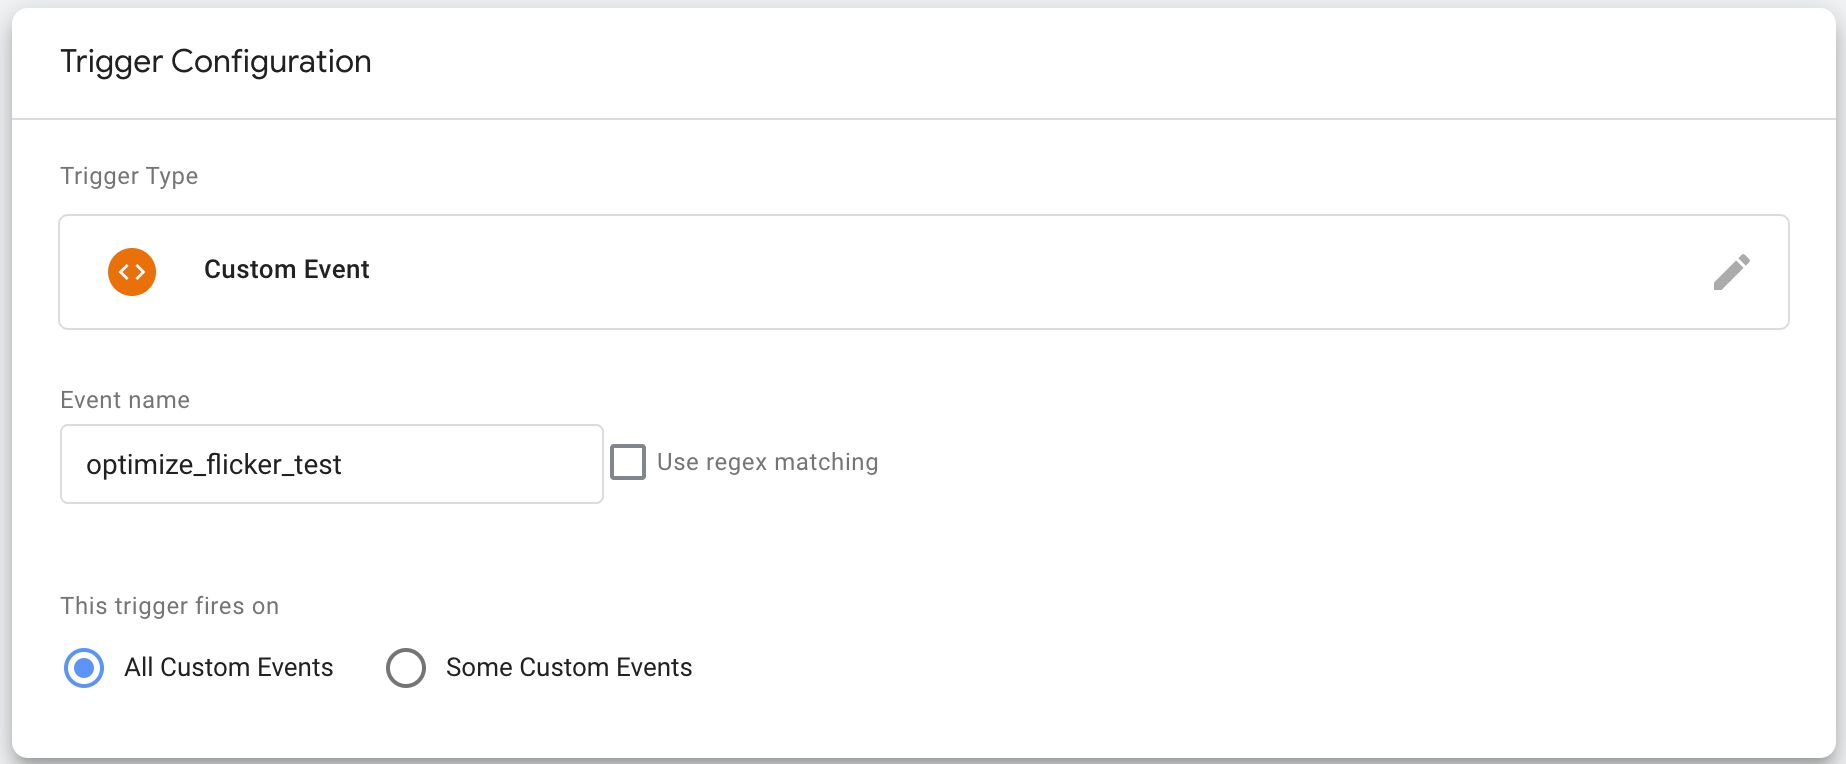Click empty space right of optimize_flicker_test text
Image resolution: width=1846 pixels, height=764 pixels.
470,464
